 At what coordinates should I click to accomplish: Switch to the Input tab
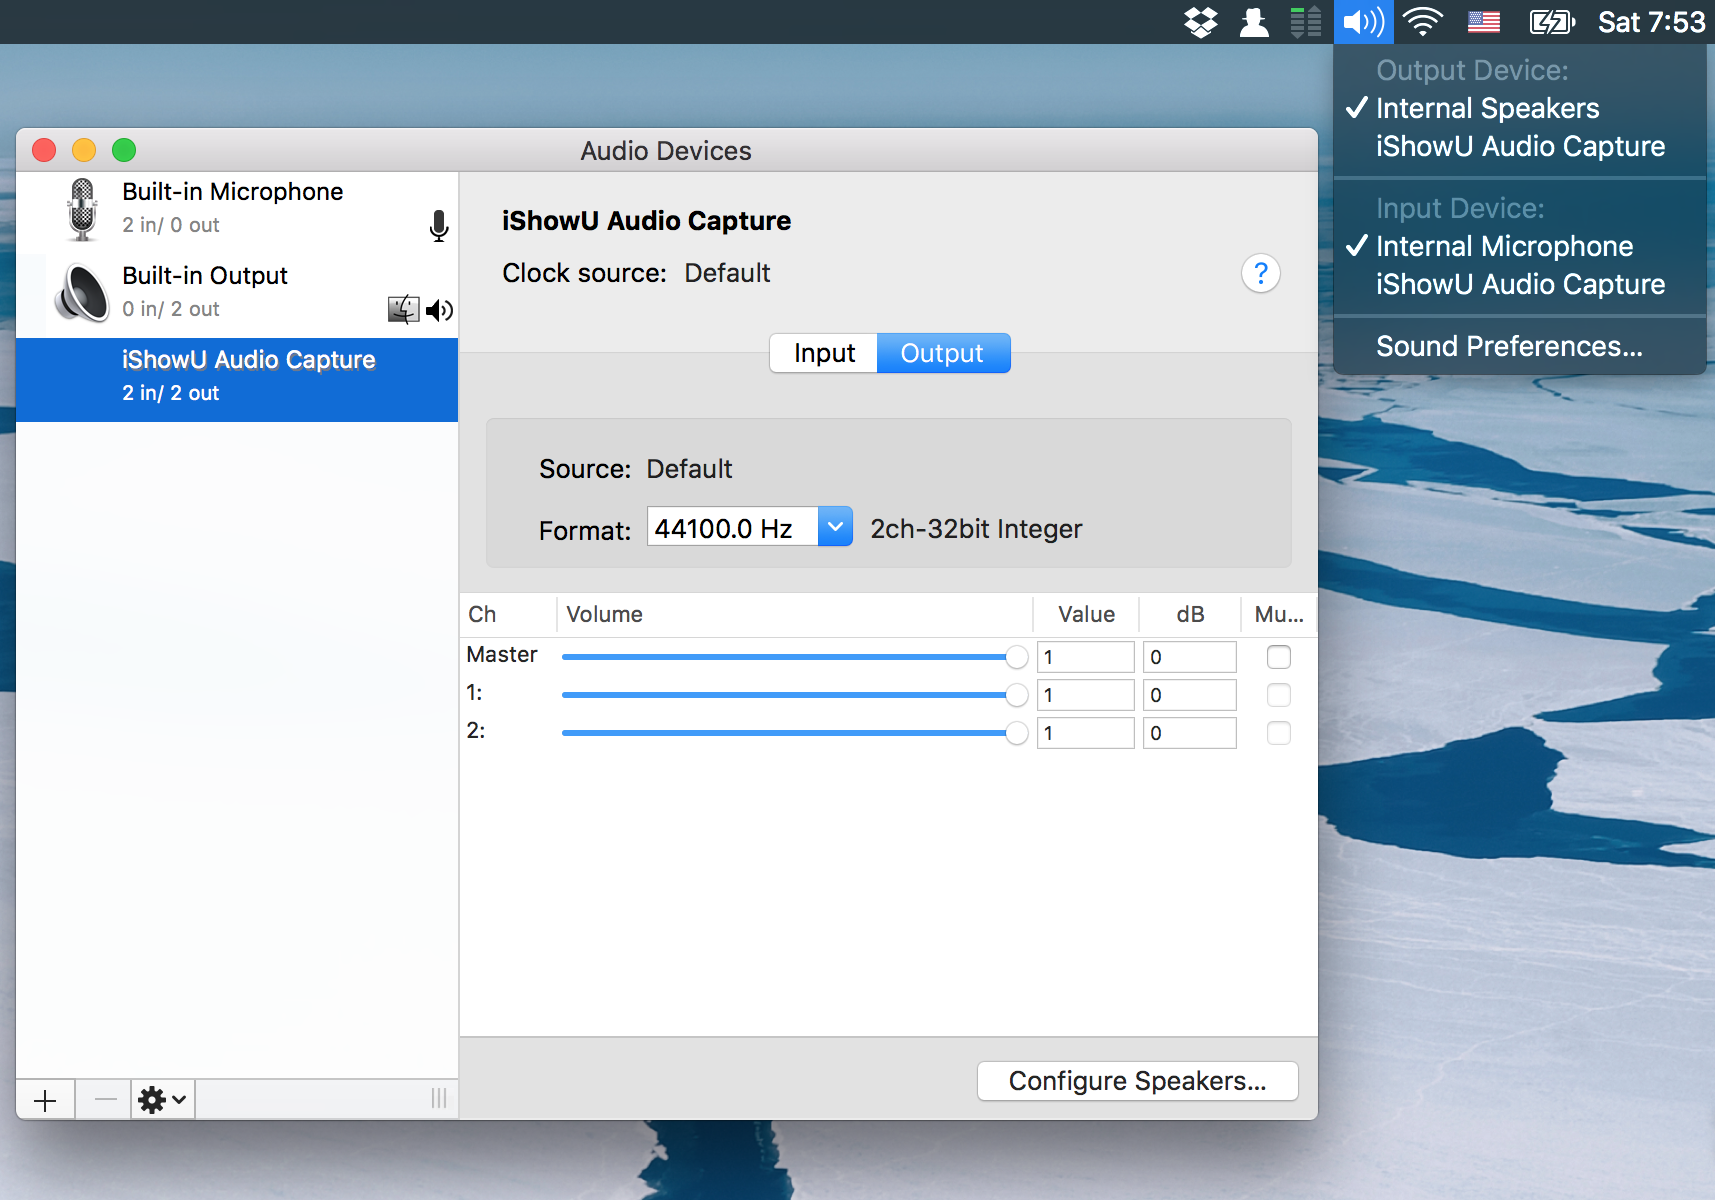click(824, 353)
